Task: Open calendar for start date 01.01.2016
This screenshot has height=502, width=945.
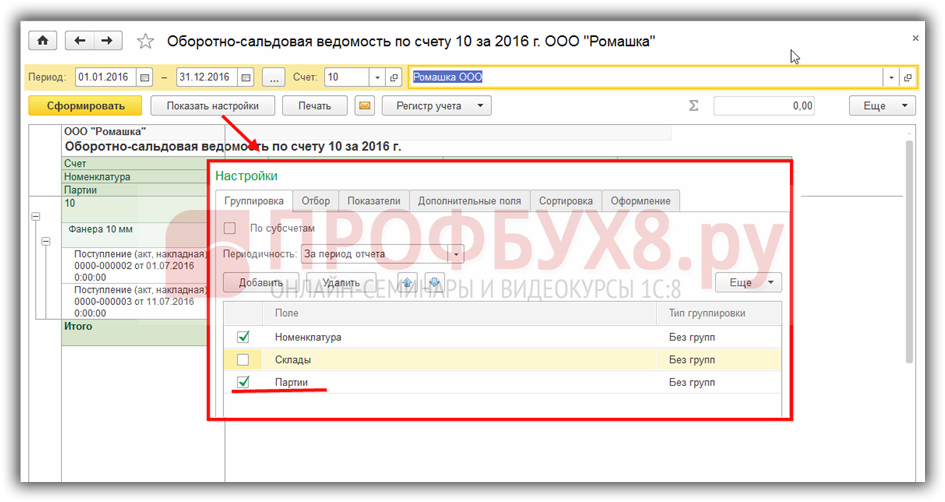Action: click(x=144, y=78)
